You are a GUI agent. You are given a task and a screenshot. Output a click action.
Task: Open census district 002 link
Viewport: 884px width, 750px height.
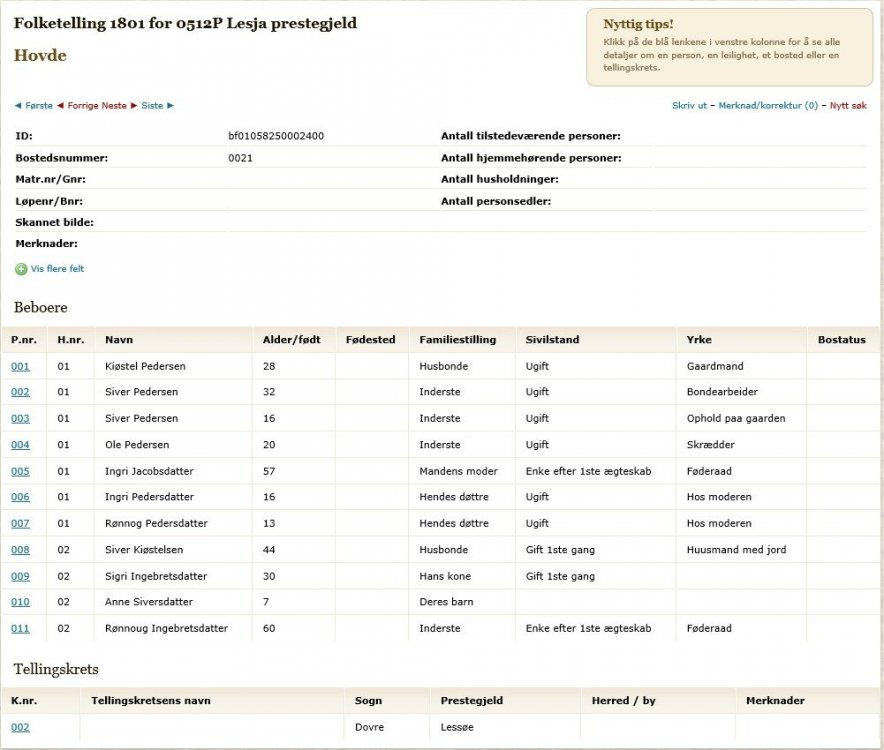20,727
